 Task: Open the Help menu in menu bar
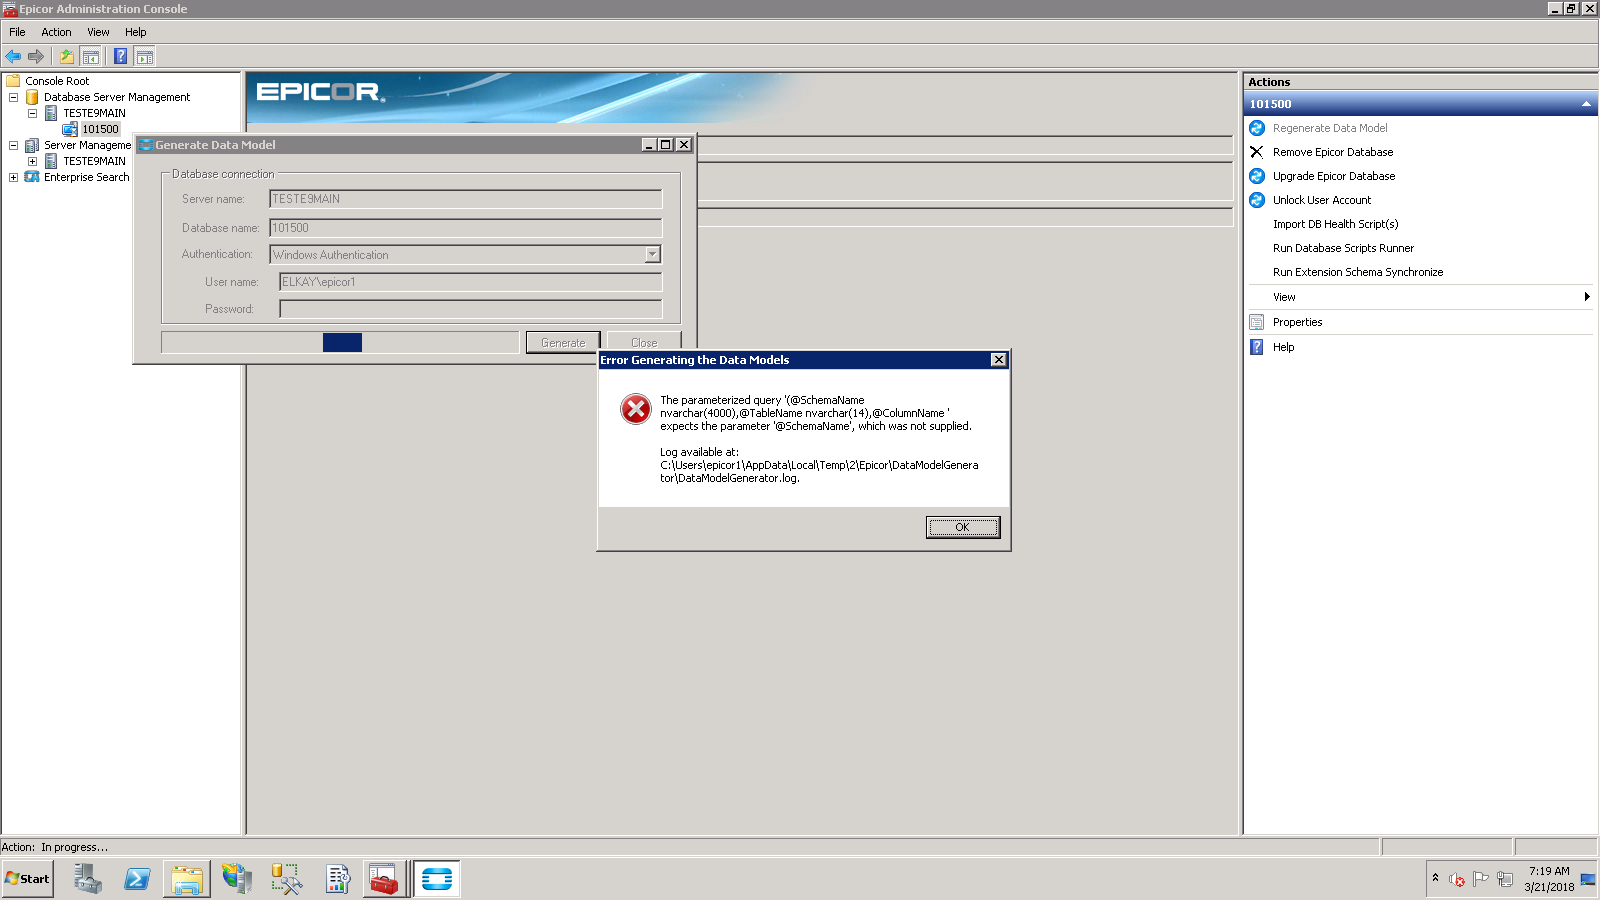tap(136, 32)
